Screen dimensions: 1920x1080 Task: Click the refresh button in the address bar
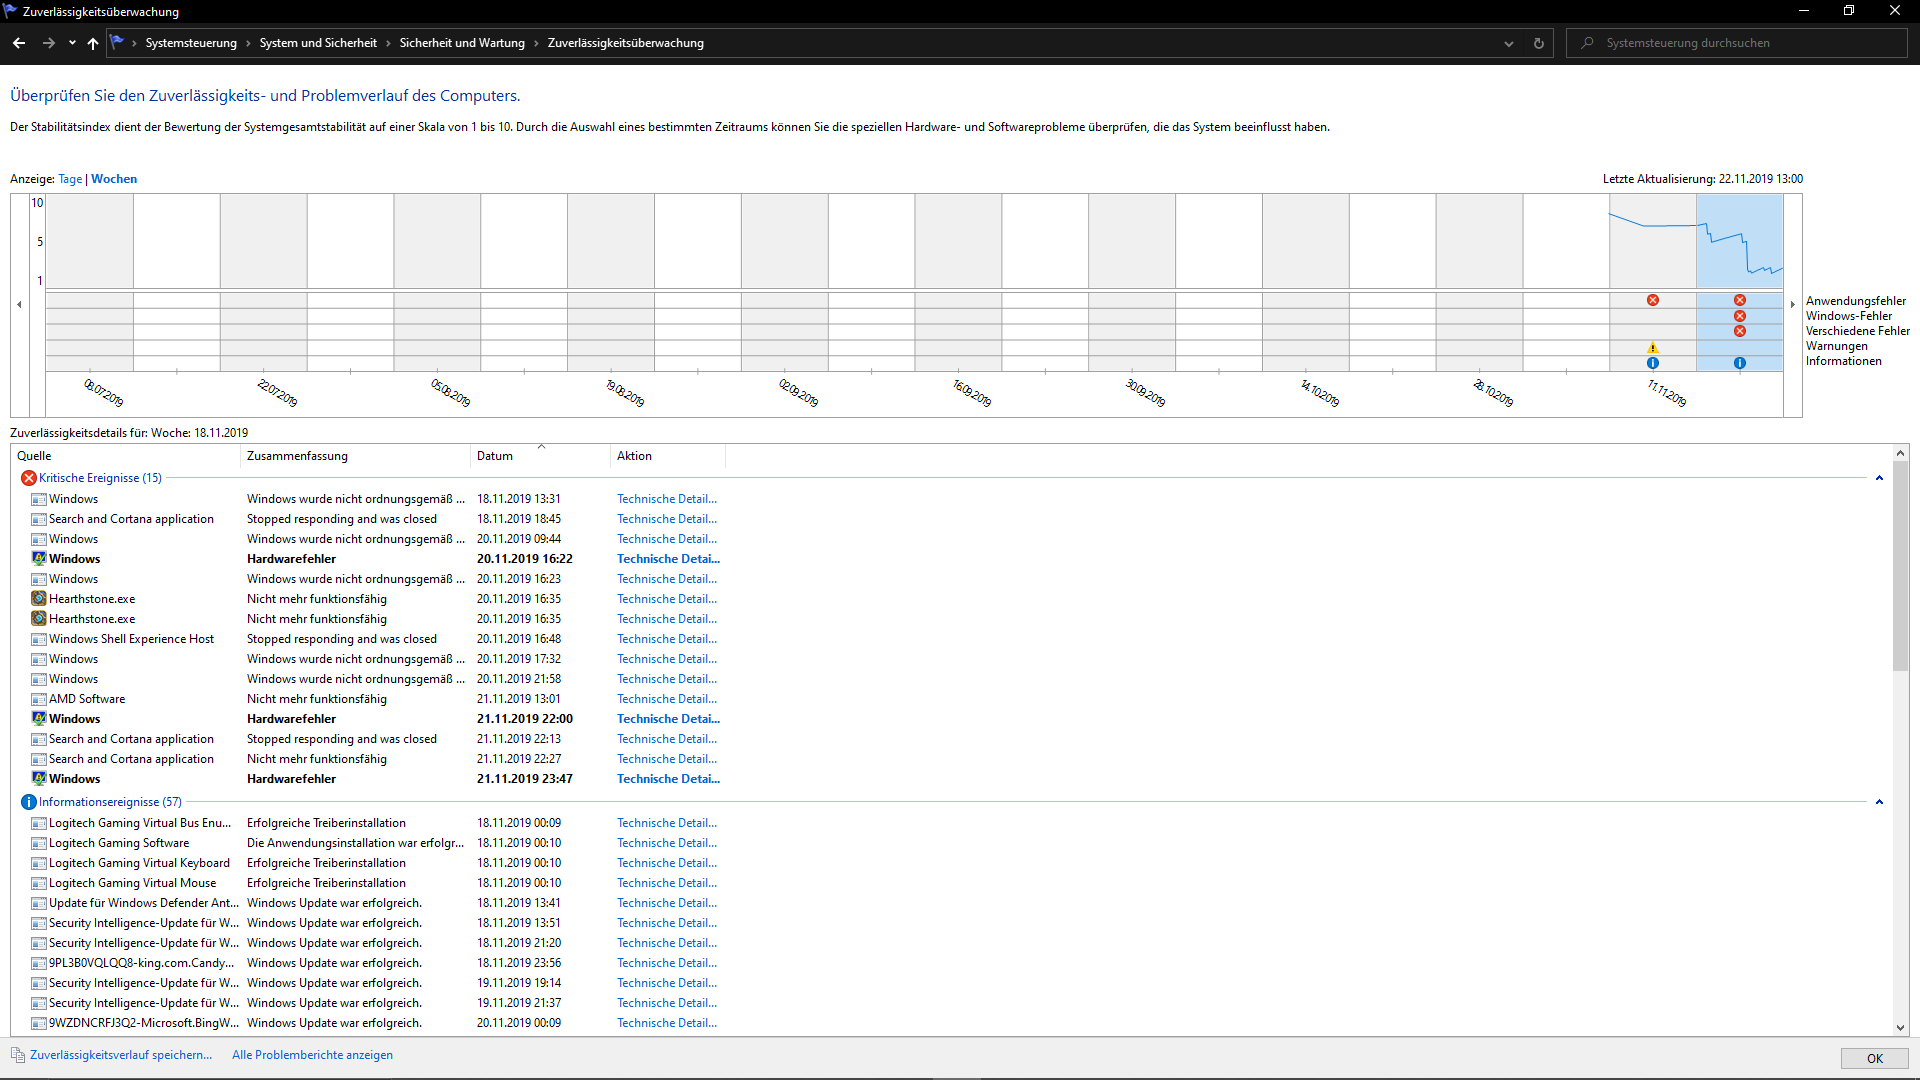point(1539,43)
